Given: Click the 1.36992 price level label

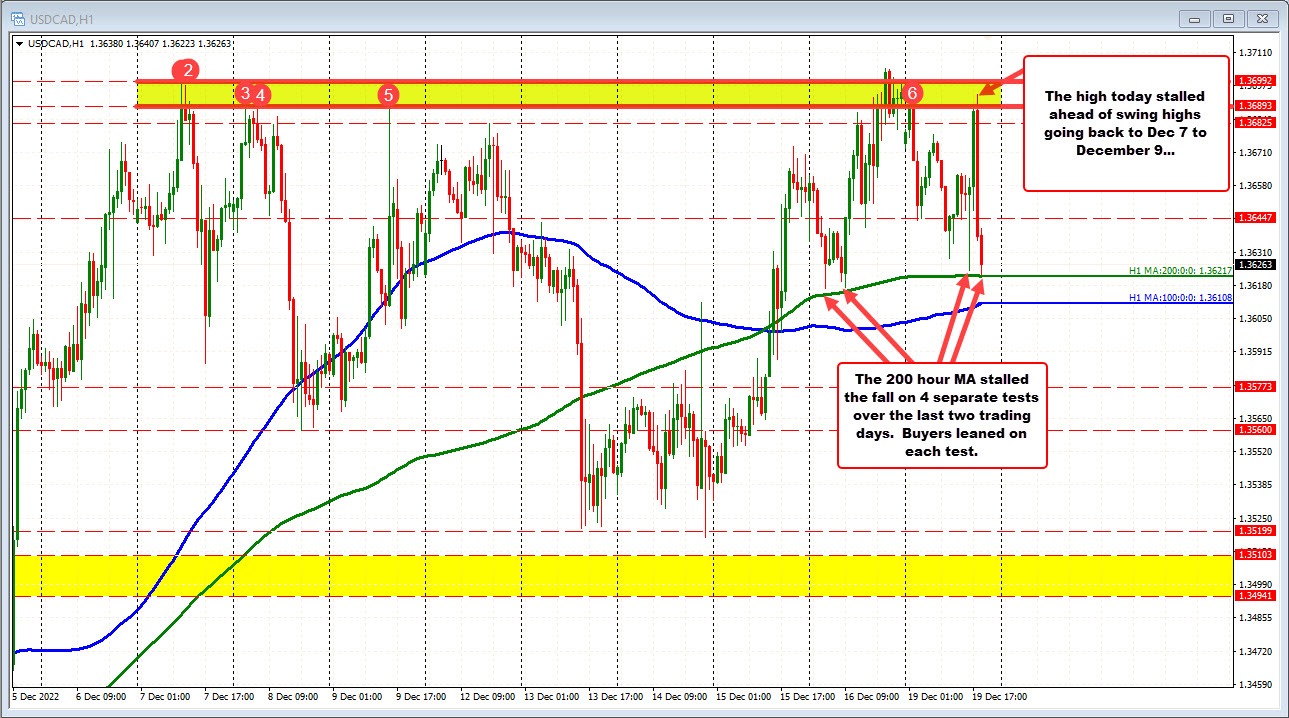Looking at the screenshot, I should (1253, 80).
